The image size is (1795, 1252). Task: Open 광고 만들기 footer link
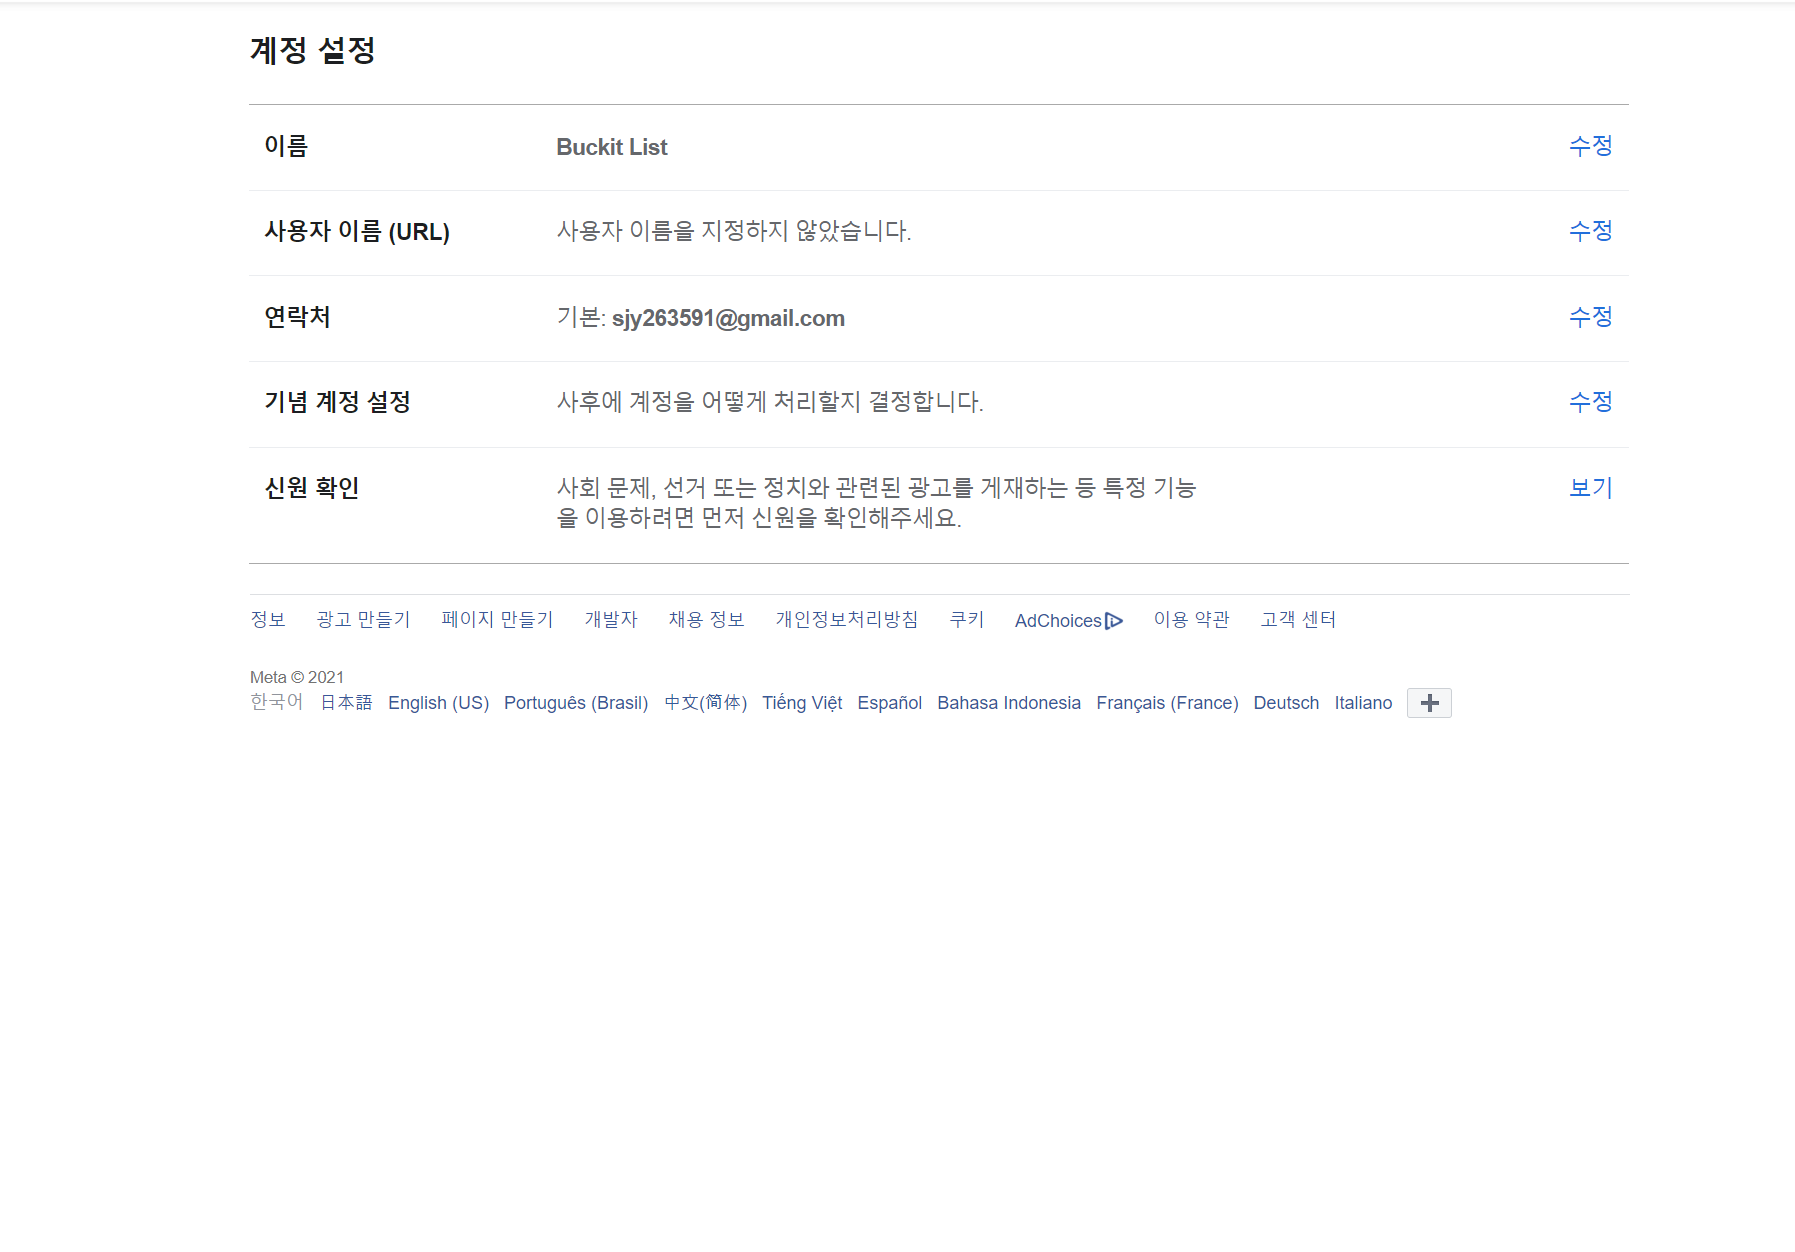tap(363, 620)
